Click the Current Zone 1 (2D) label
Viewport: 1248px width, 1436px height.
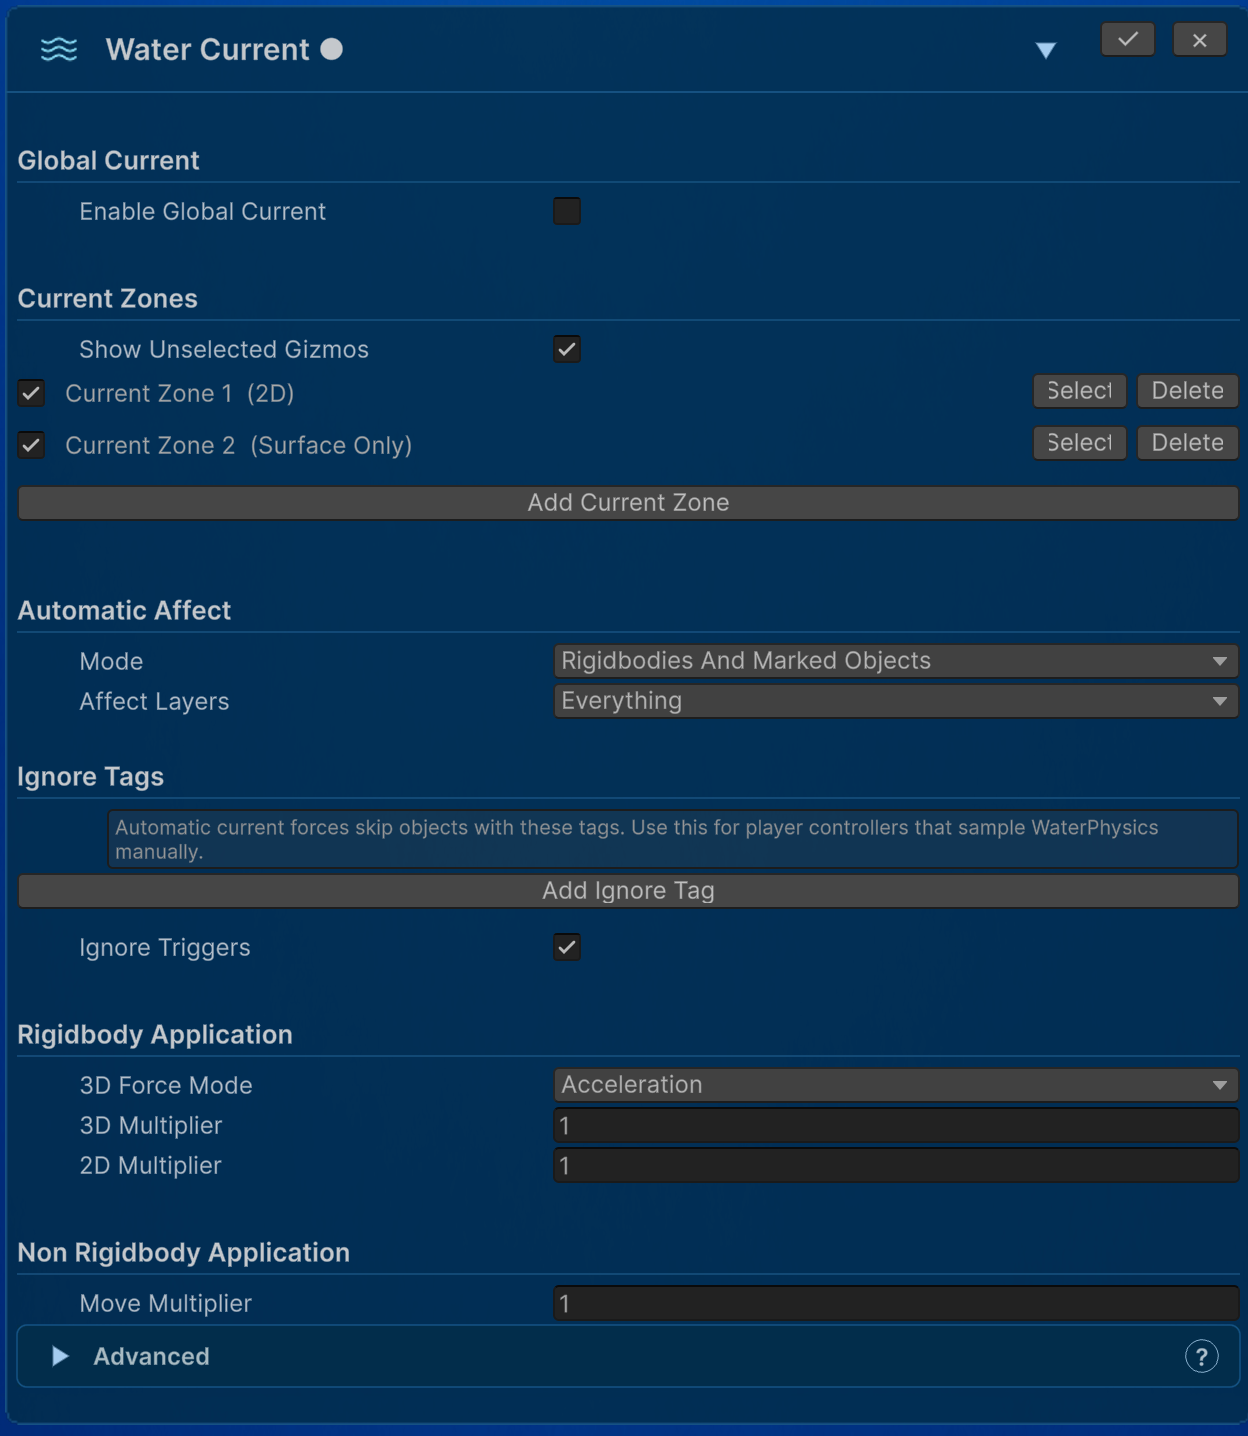pyautogui.click(x=180, y=394)
